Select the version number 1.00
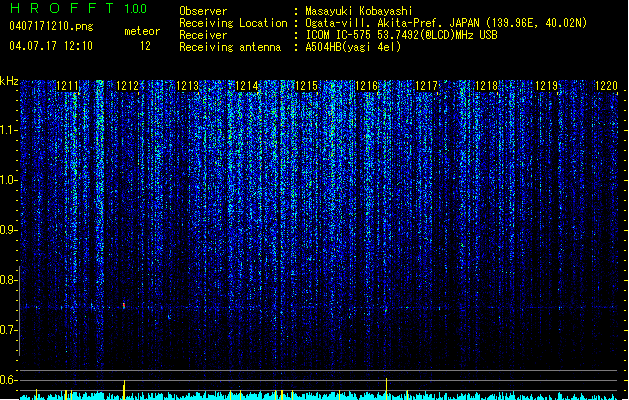629x400 pixels. click(x=136, y=9)
